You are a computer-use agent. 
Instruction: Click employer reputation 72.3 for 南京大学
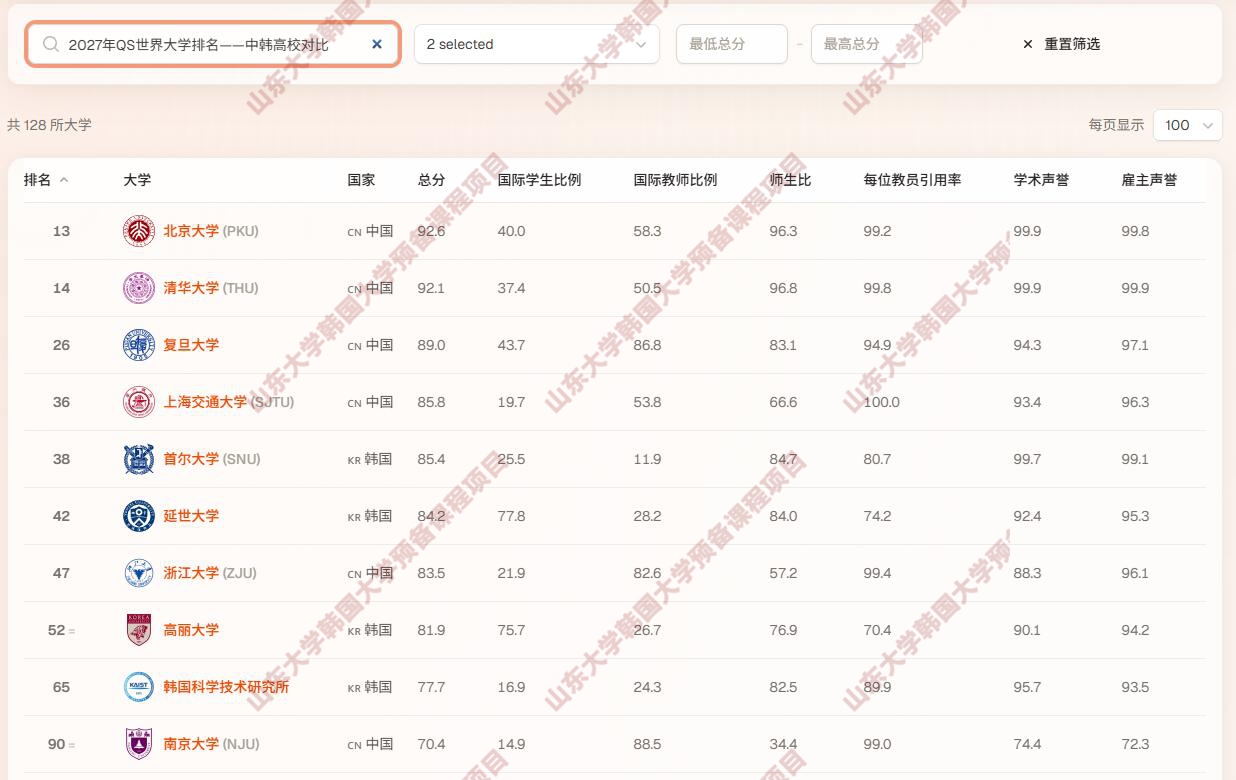[1135, 744]
